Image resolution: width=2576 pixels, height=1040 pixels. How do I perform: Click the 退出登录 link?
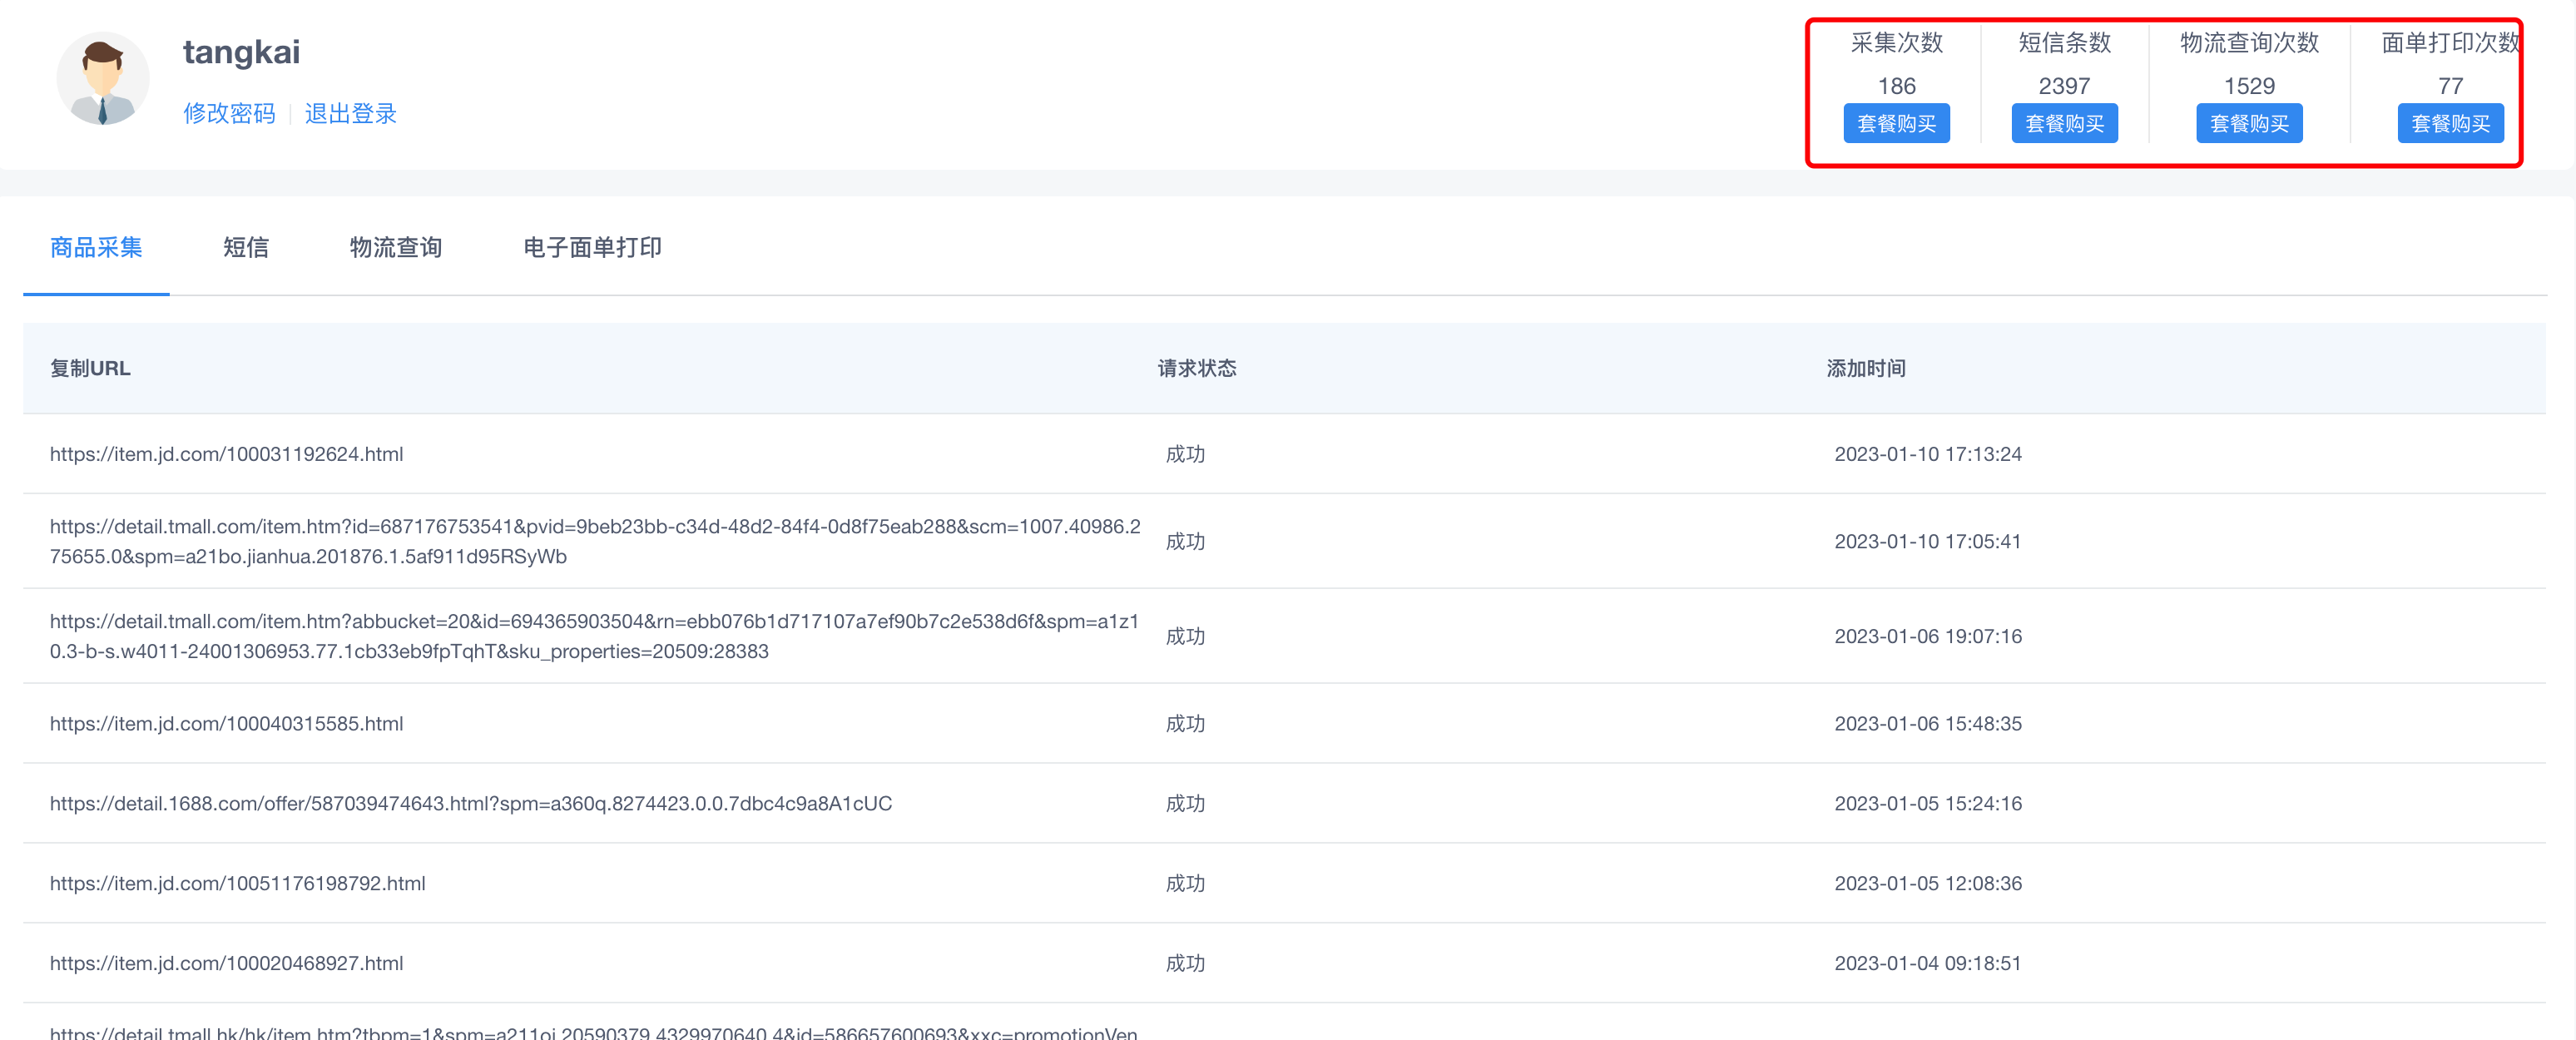click(x=351, y=113)
